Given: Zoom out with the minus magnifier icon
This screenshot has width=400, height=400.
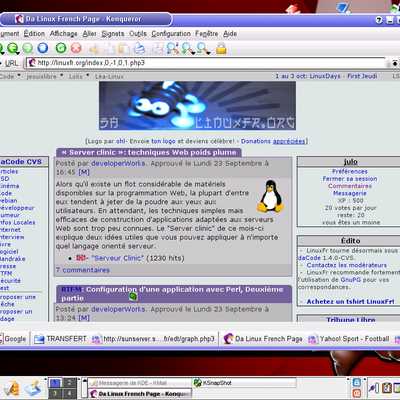Looking at the screenshot, I should click(202, 48).
